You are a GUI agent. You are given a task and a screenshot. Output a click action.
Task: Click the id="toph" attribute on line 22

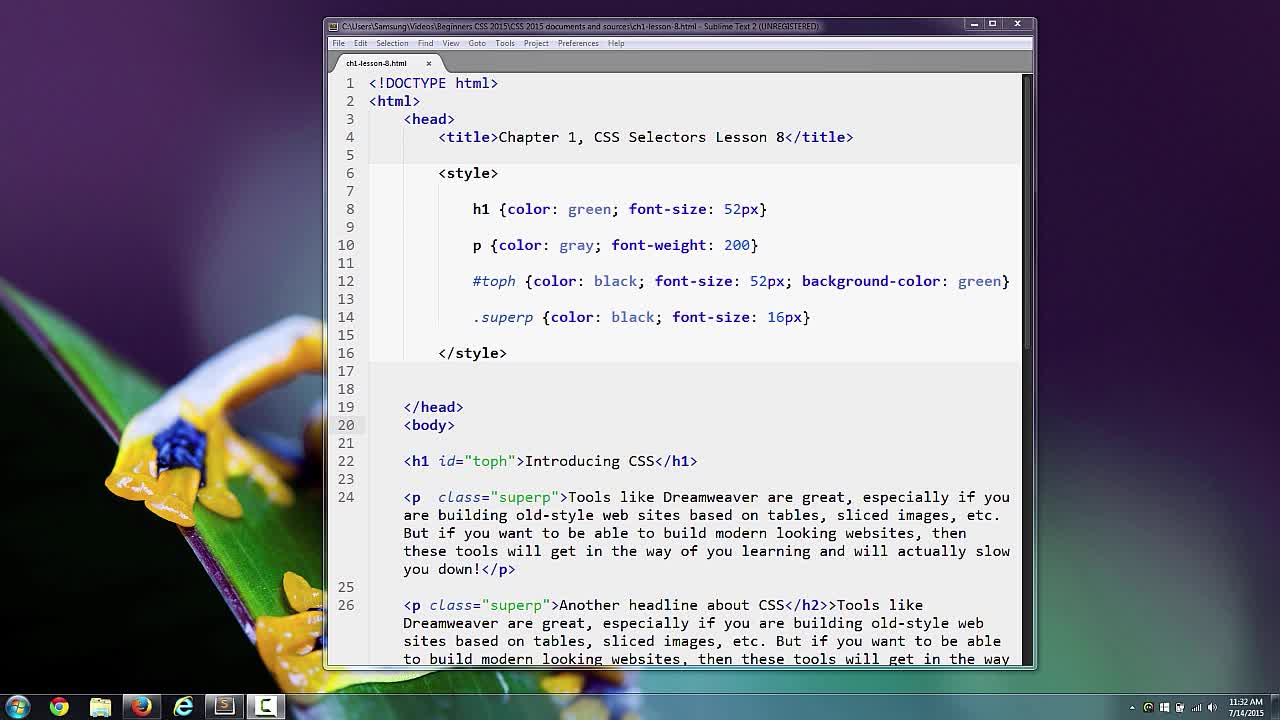[x=477, y=461]
